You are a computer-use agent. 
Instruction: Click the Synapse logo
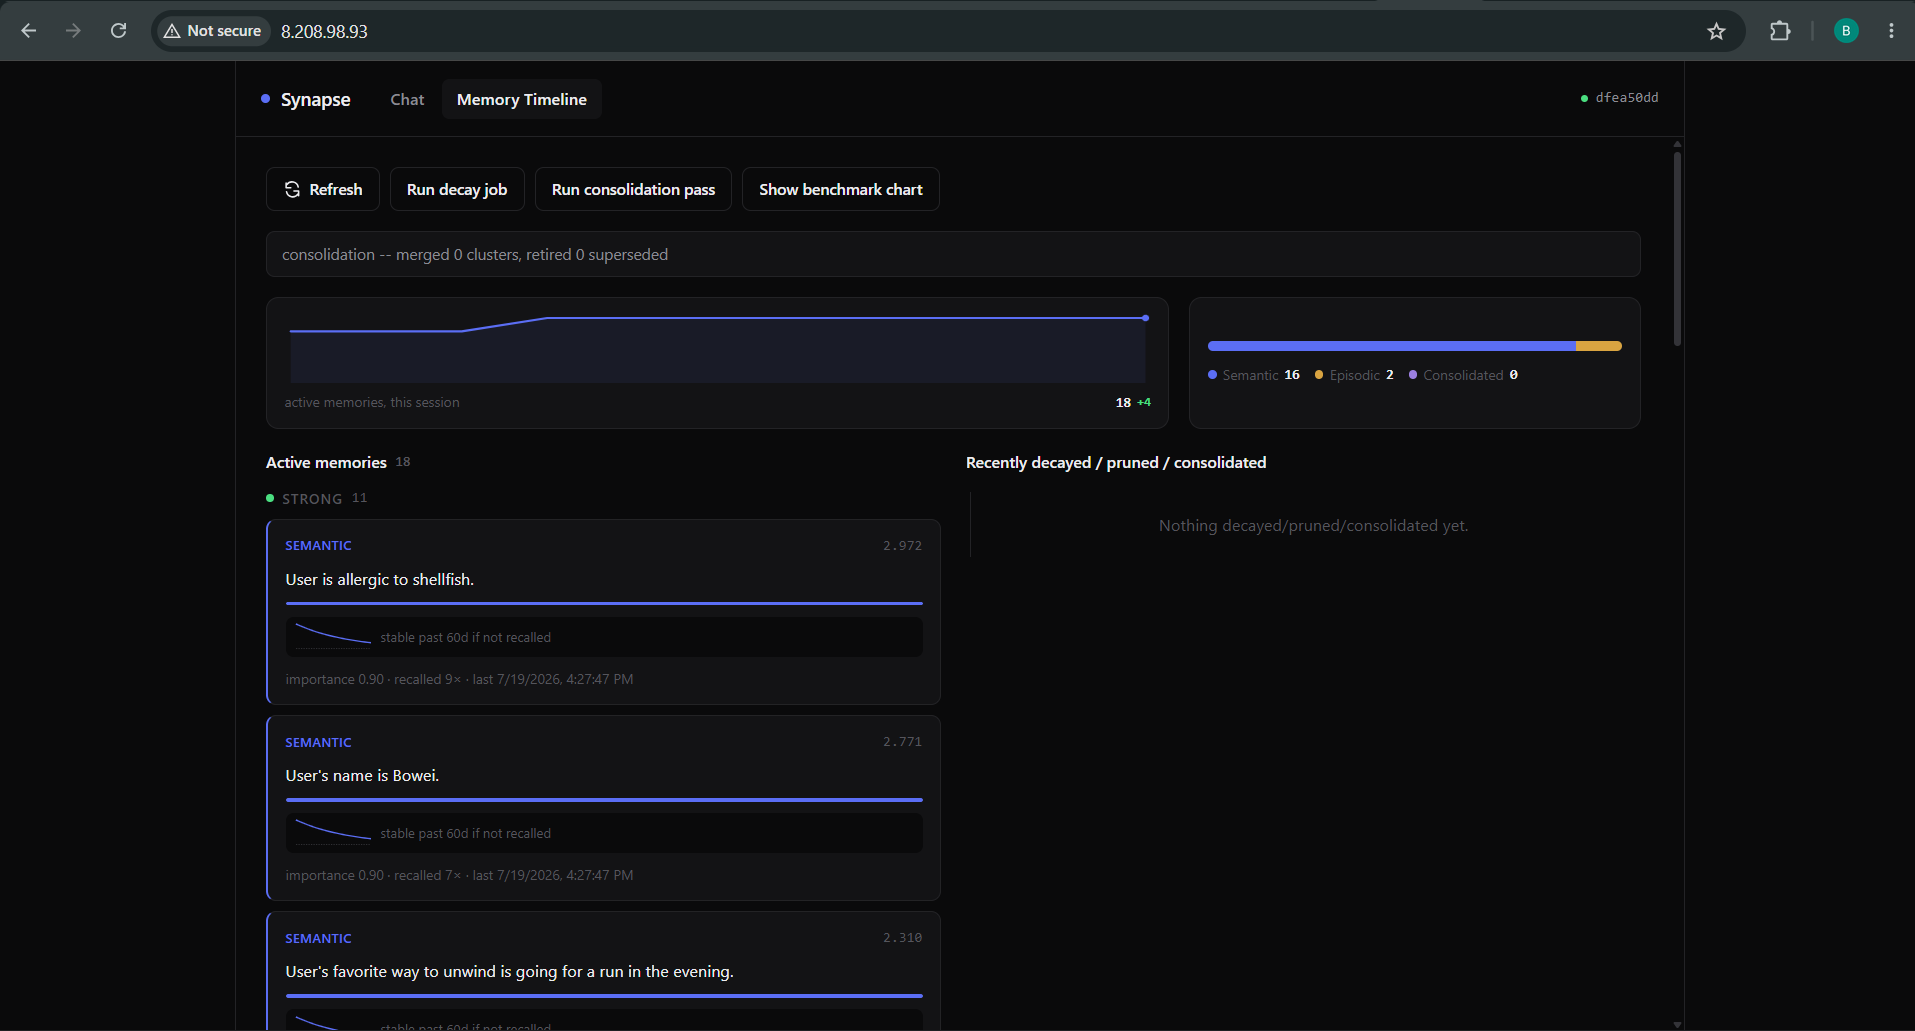306,99
